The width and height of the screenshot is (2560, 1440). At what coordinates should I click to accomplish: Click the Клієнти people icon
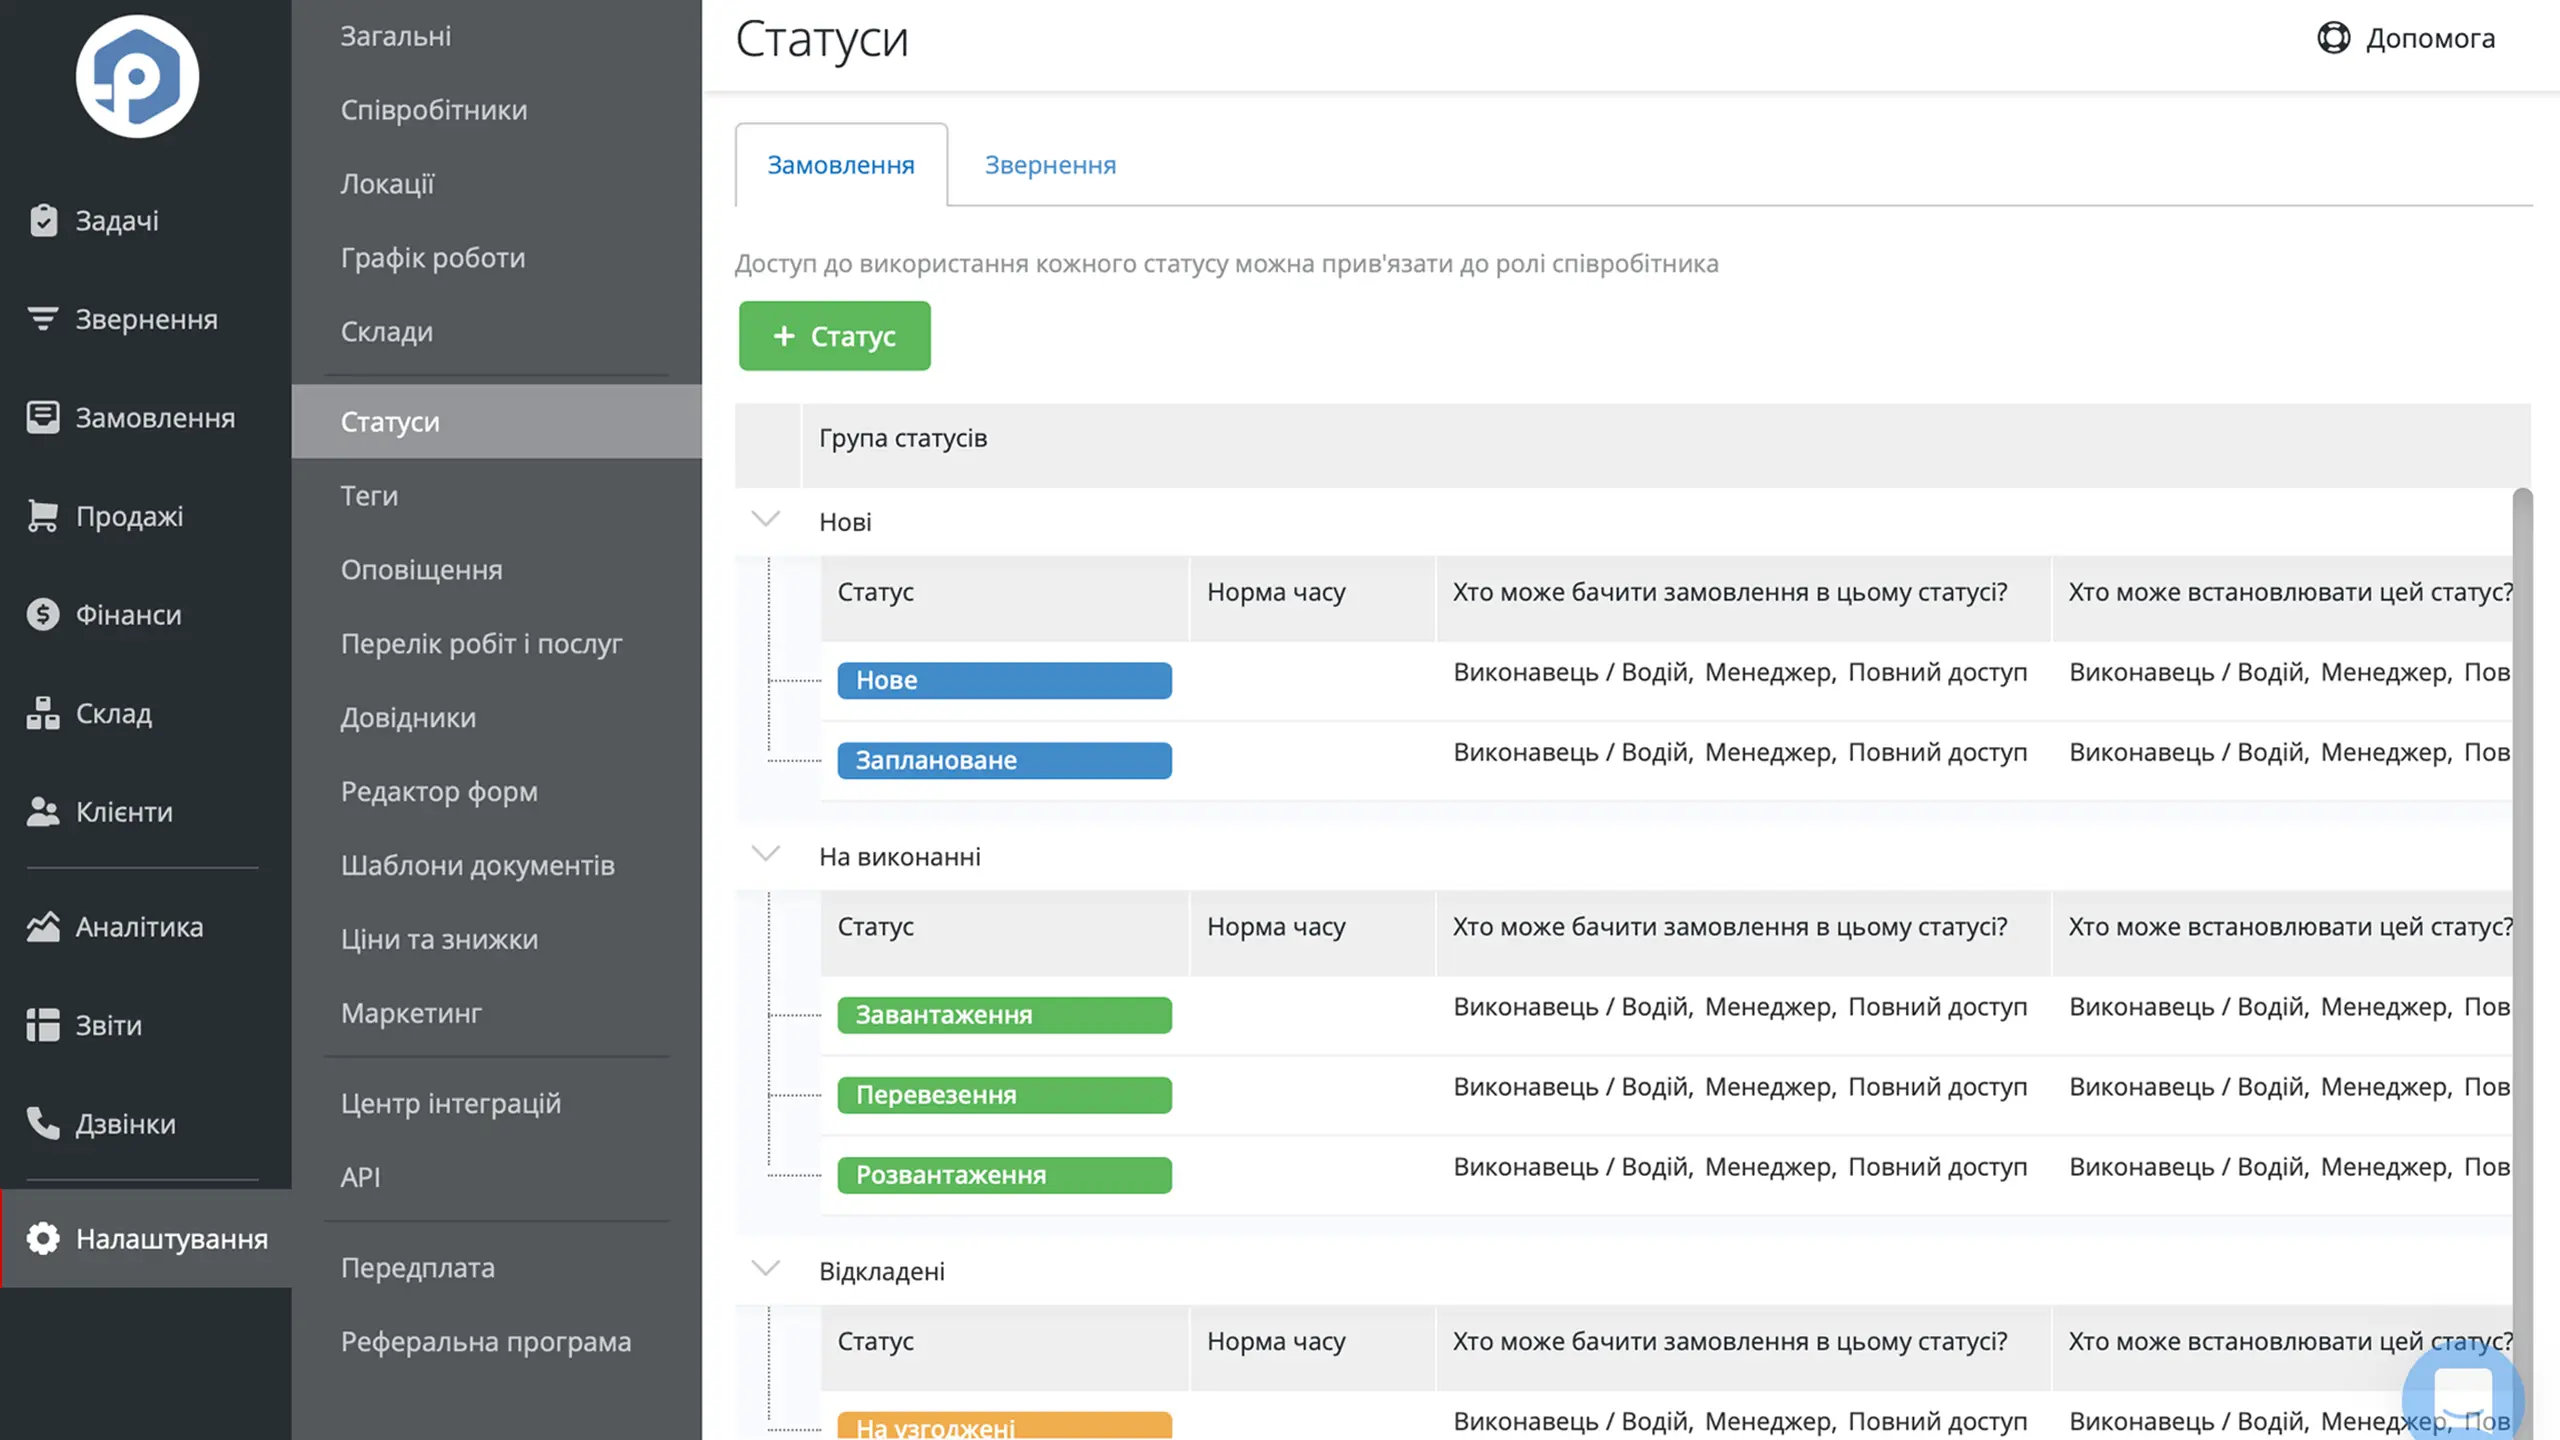(x=43, y=811)
